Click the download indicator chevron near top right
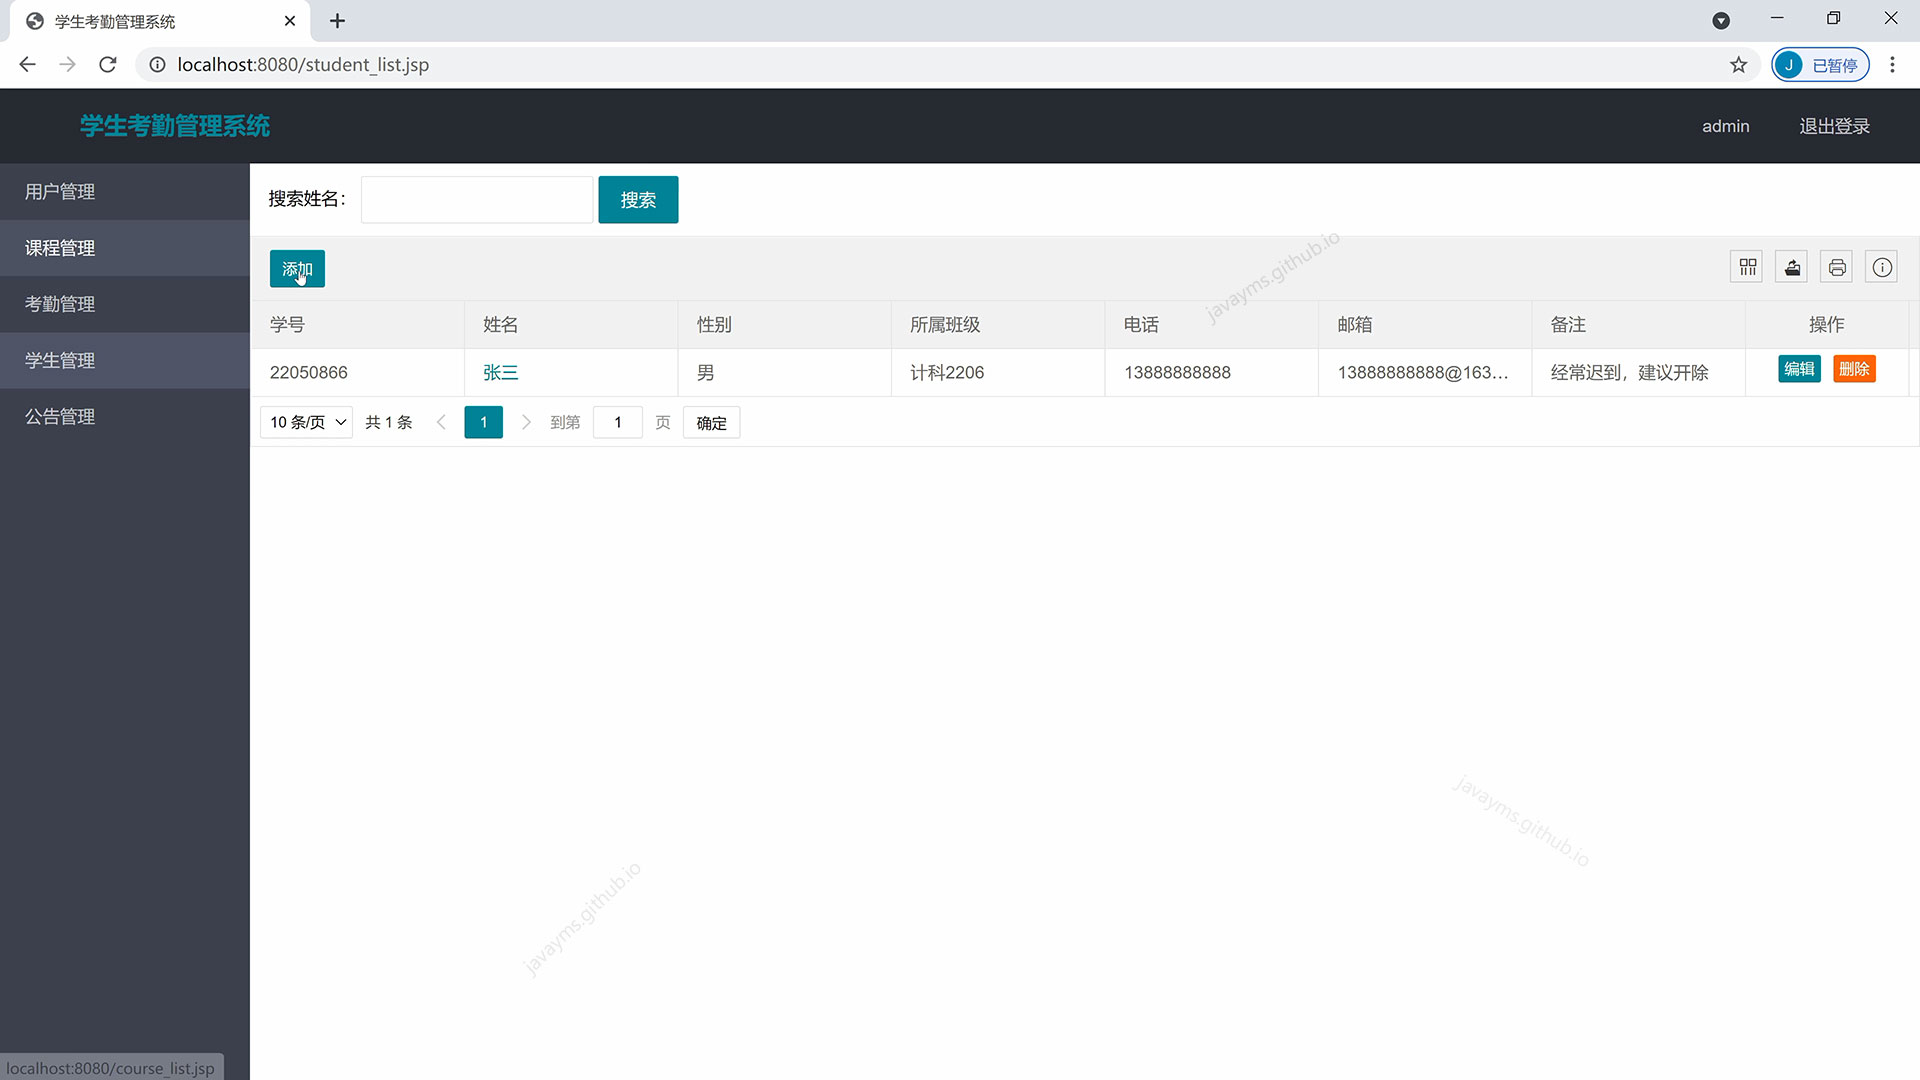This screenshot has width=1920, height=1080. [1722, 20]
